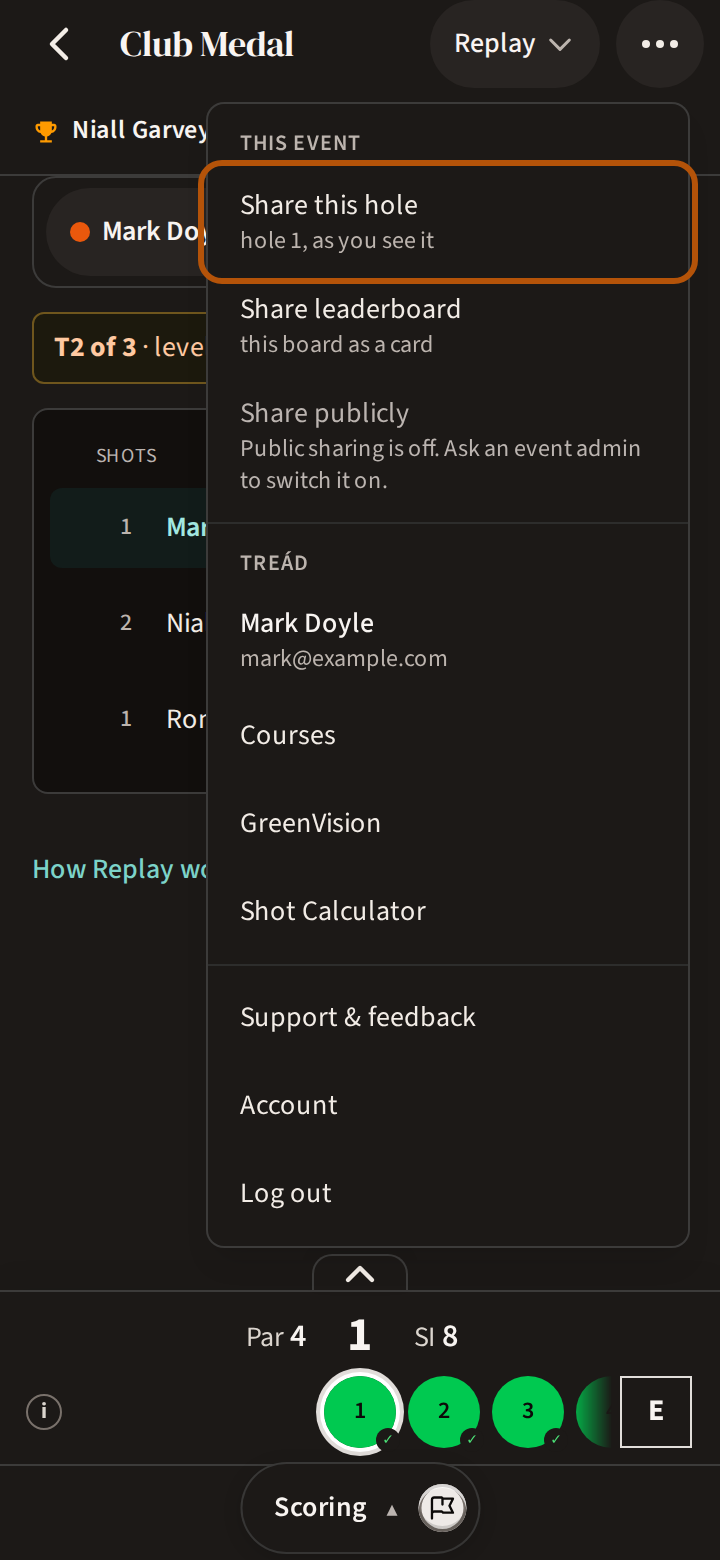Jump to hole 3 green circle
The height and width of the screenshot is (1560, 720).
click(528, 1411)
